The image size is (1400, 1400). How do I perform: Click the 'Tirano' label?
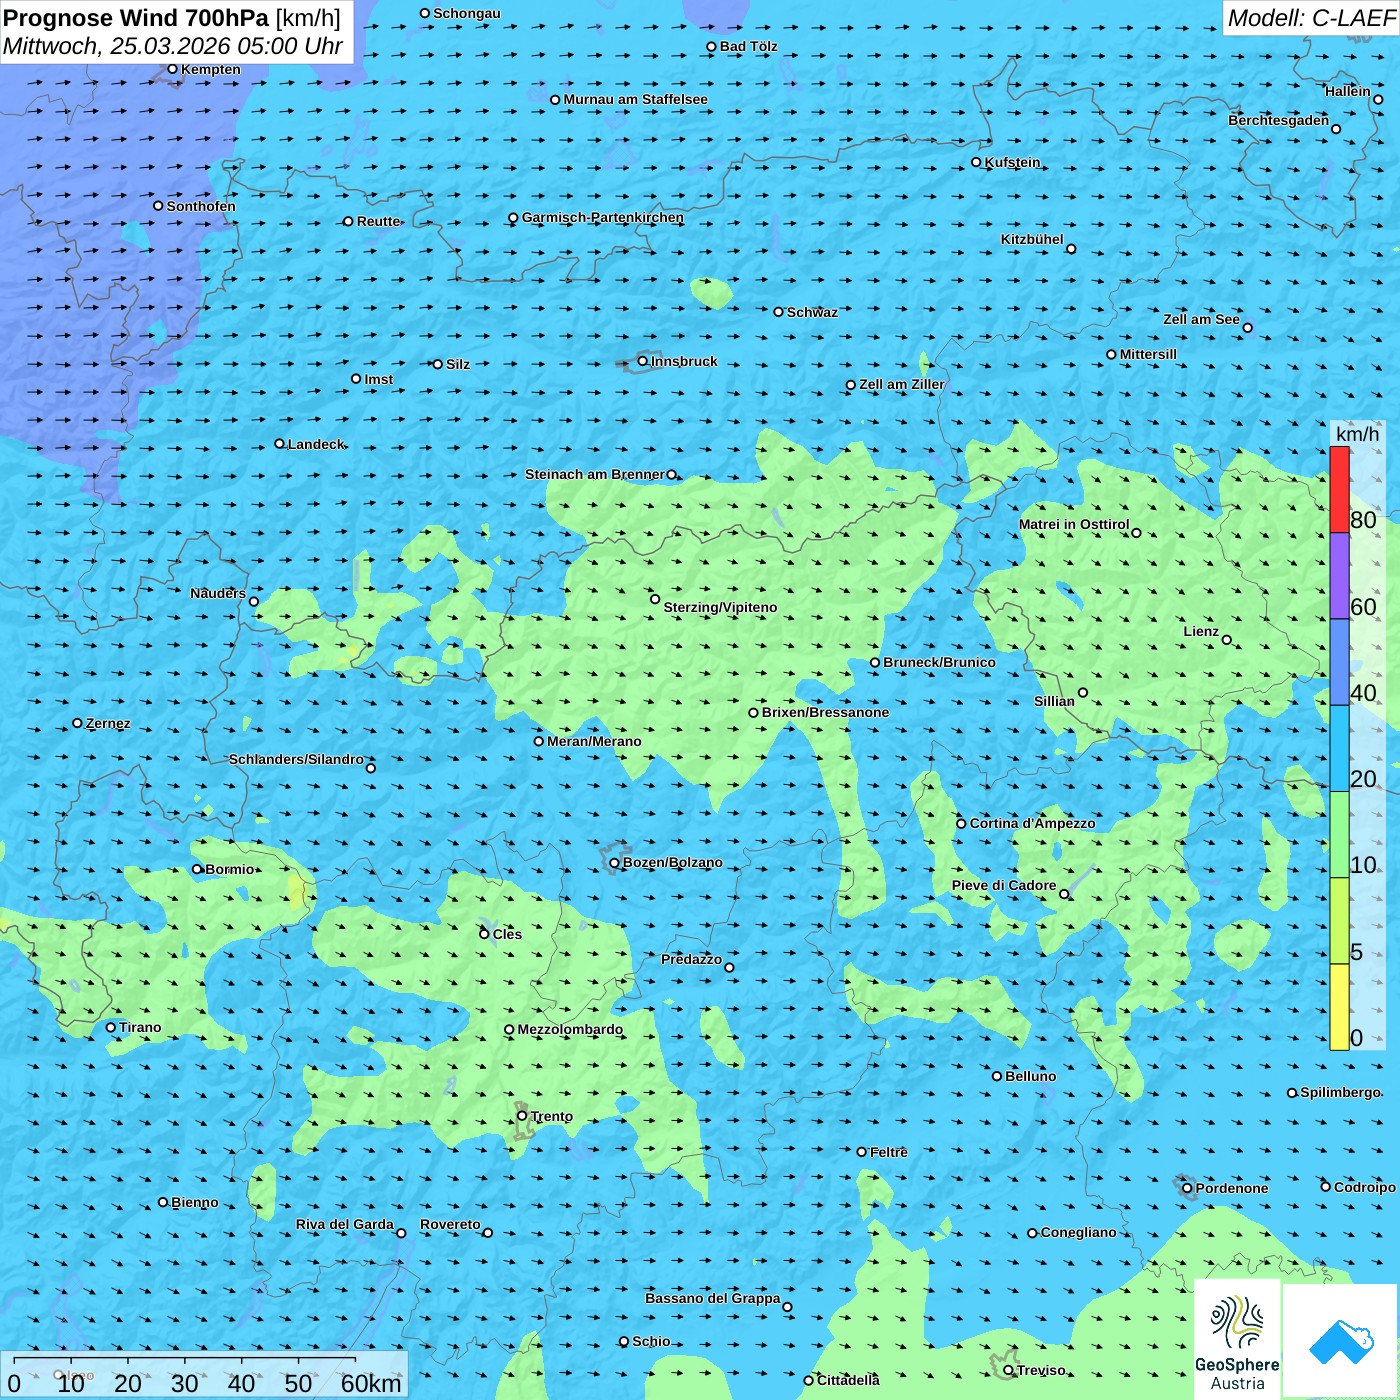140,1027
